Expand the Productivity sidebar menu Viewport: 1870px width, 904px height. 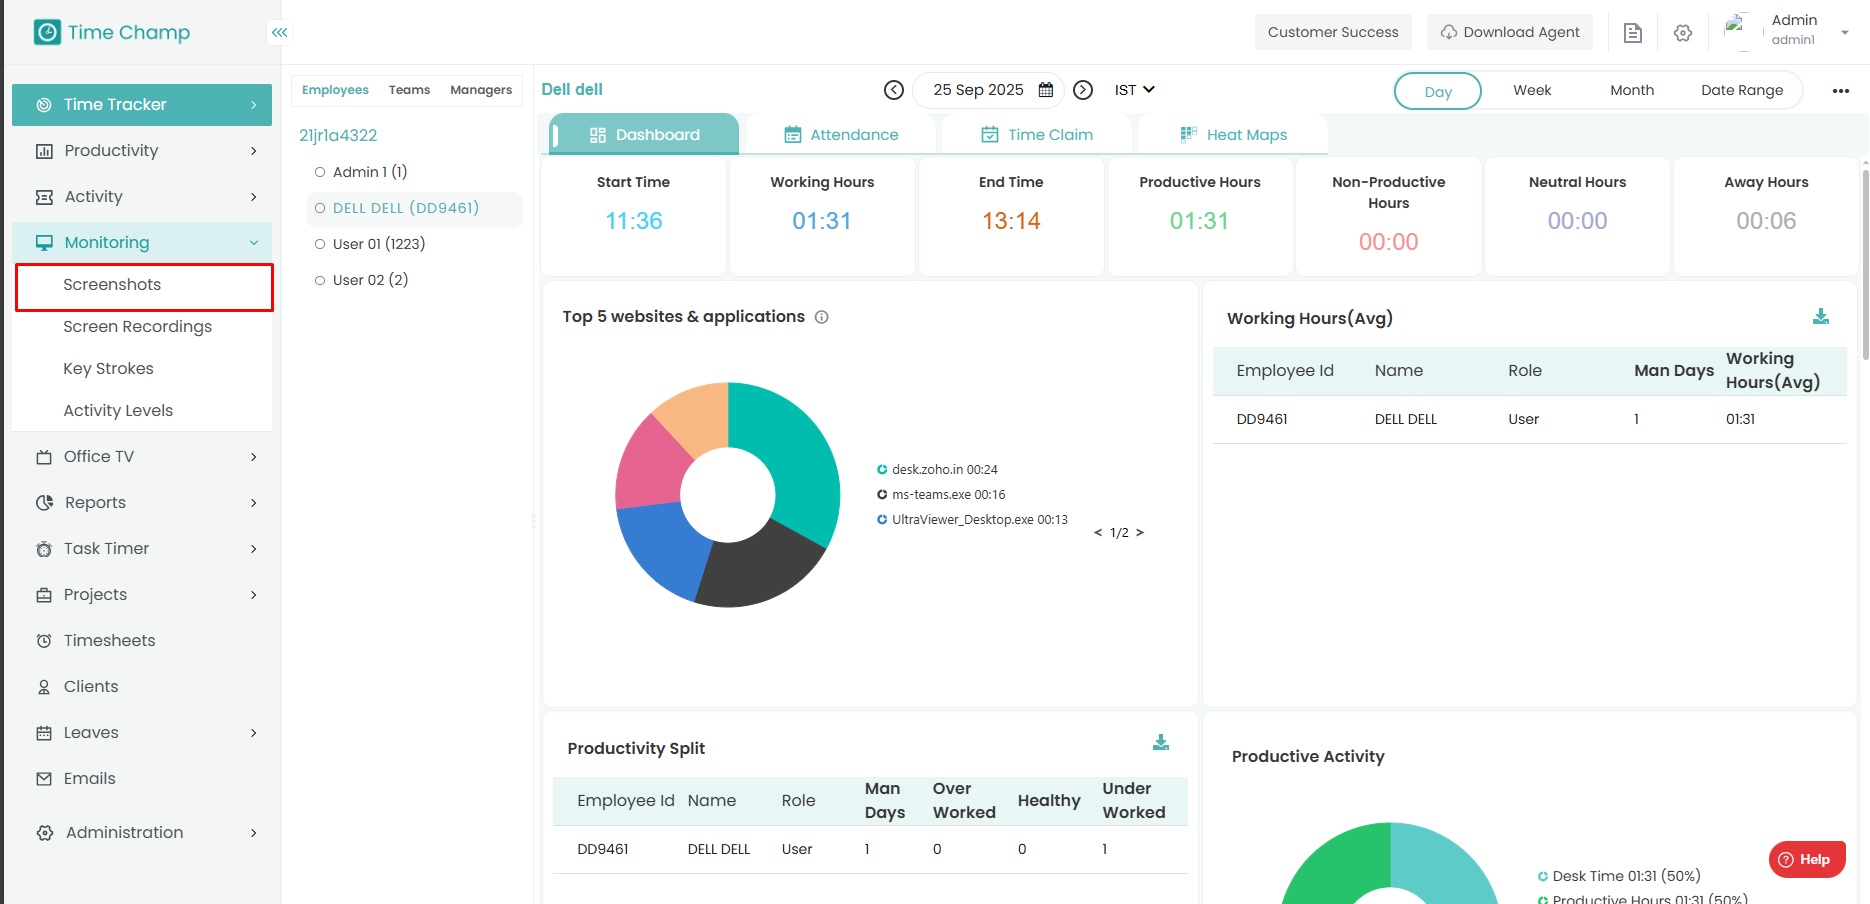click(x=142, y=151)
